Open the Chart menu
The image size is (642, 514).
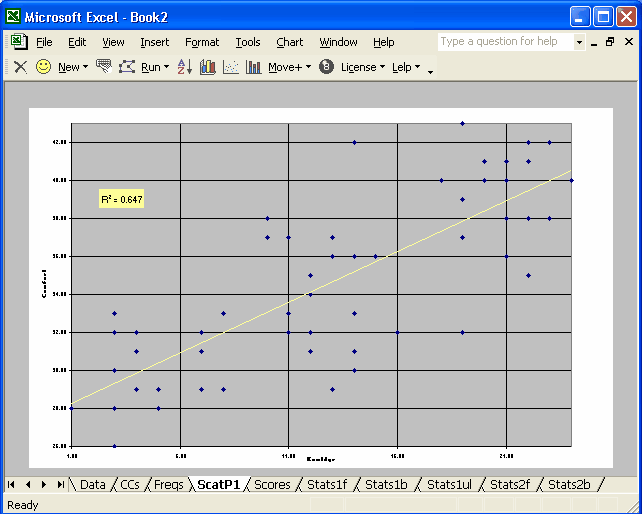(289, 42)
